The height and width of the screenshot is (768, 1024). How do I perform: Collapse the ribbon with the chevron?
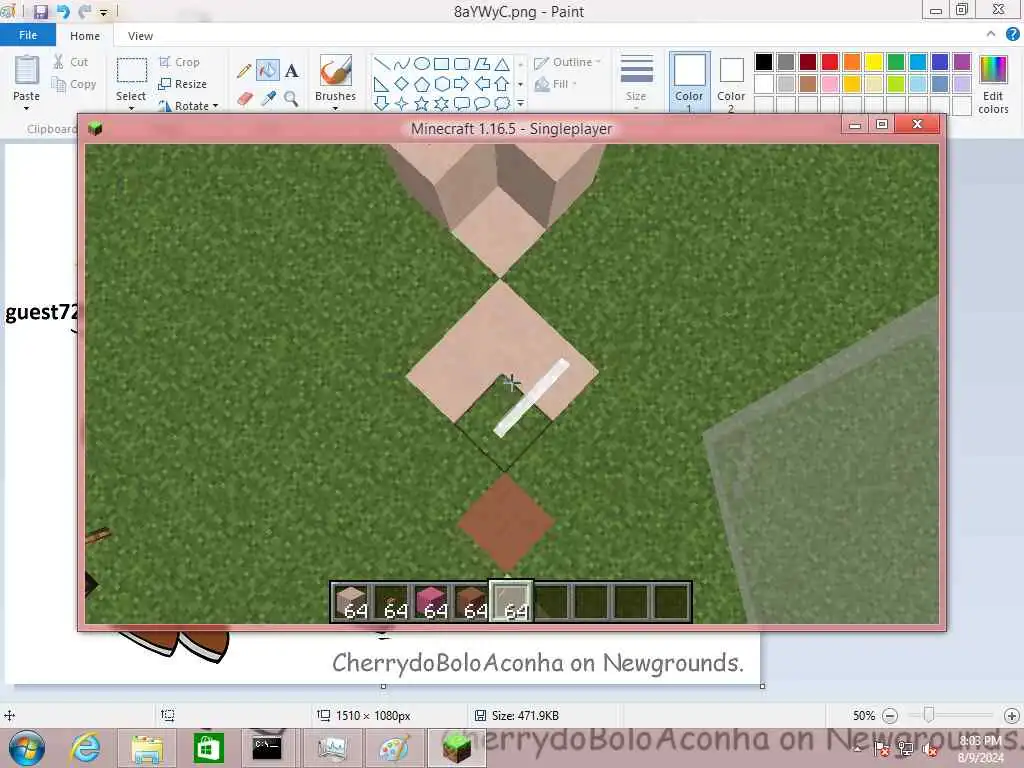pos(991,34)
